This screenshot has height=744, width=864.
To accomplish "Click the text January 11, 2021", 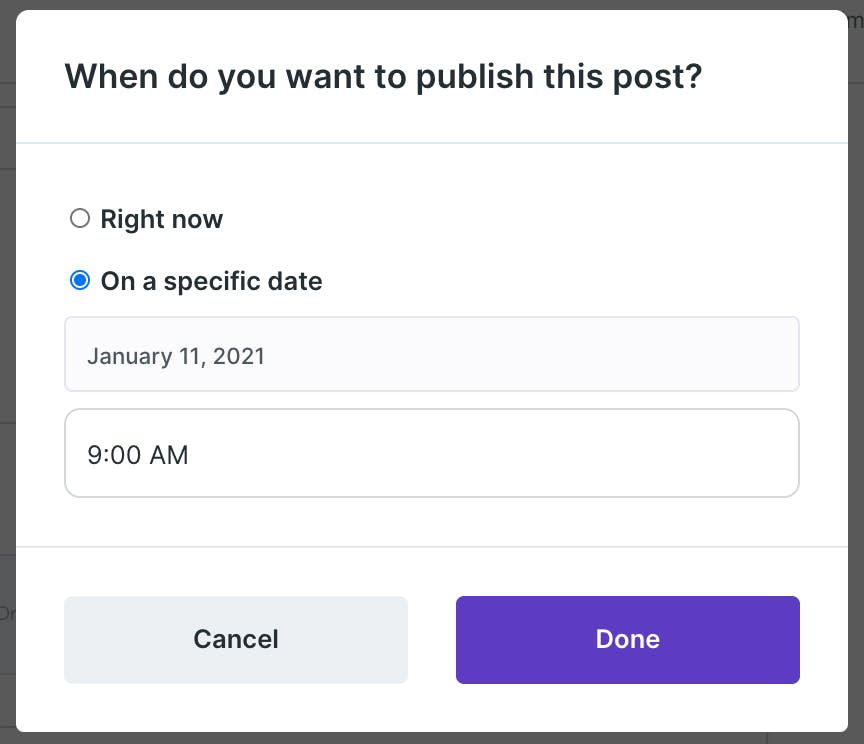I will 176,357.
